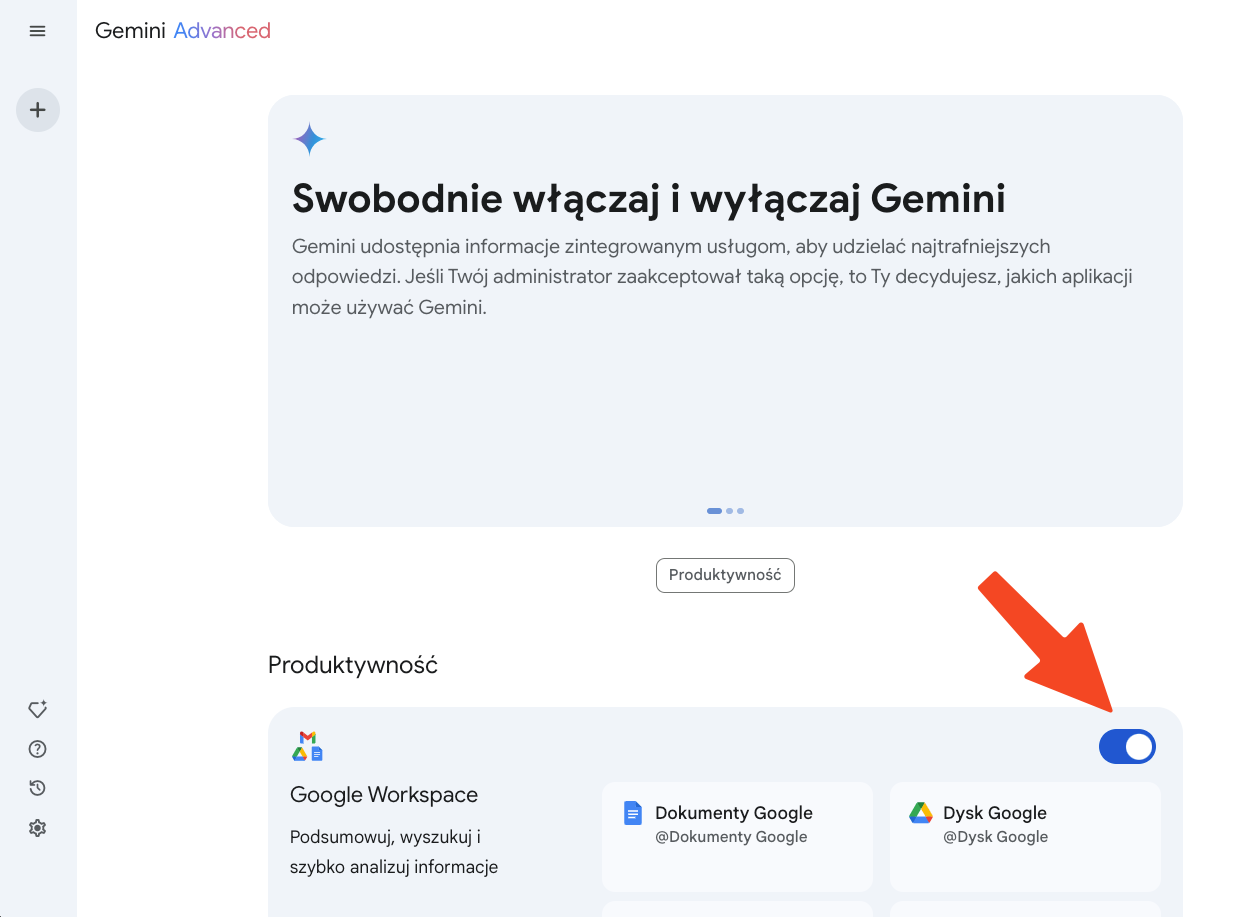Click the Gemini sparkle star icon
The image size is (1260, 917).
(x=309, y=139)
